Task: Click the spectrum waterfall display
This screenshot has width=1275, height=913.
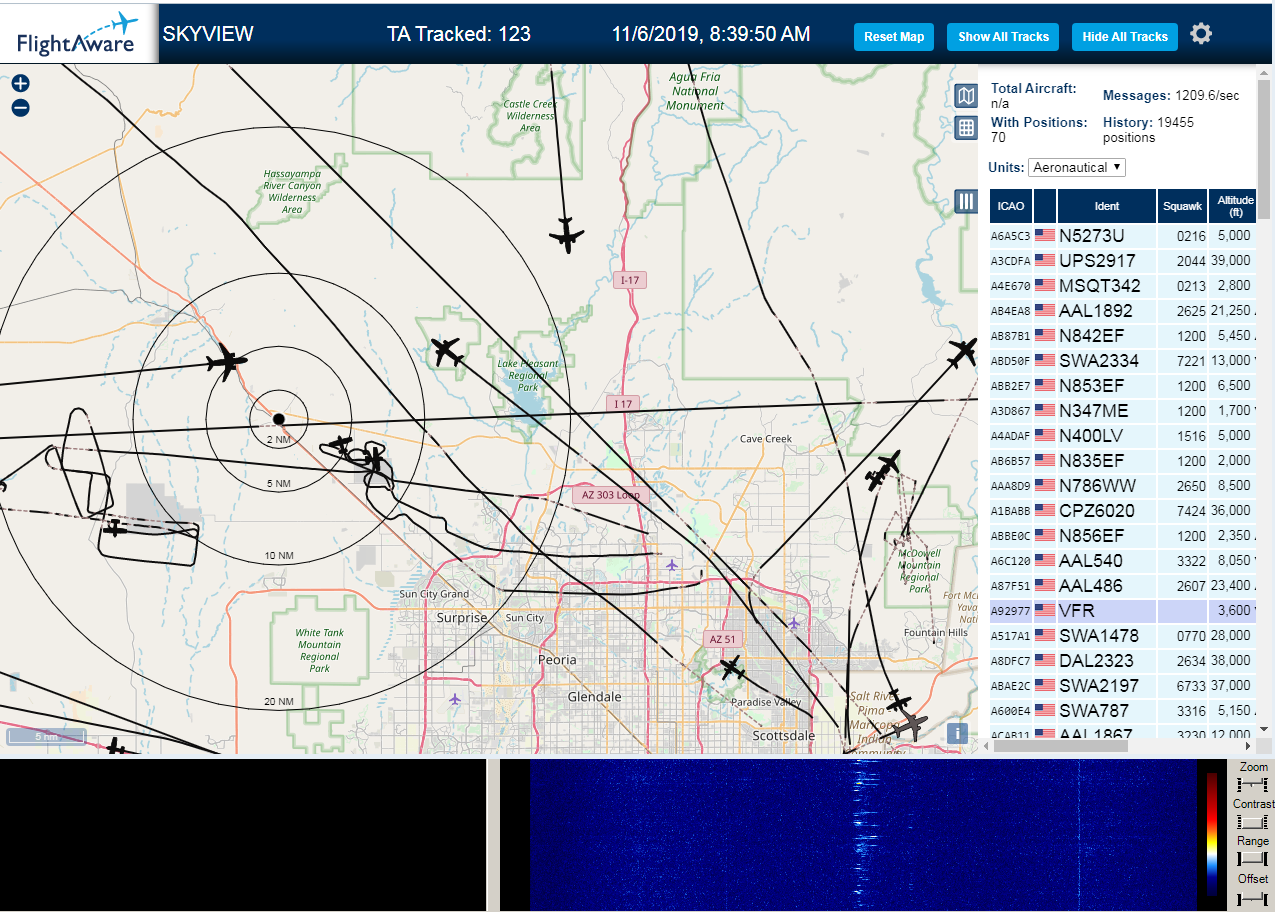Action: 864,835
